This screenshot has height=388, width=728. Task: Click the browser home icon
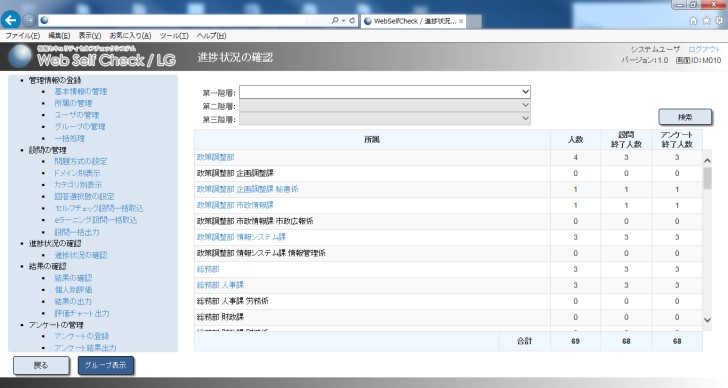click(693, 20)
